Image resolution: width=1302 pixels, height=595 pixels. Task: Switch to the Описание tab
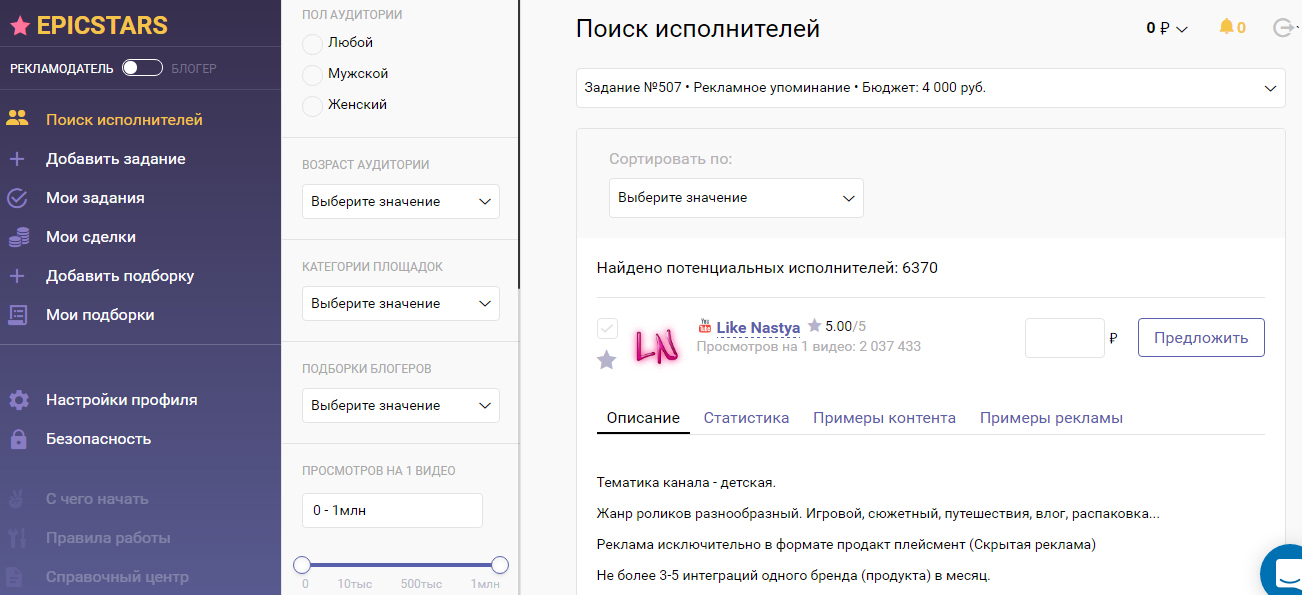coord(643,418)
